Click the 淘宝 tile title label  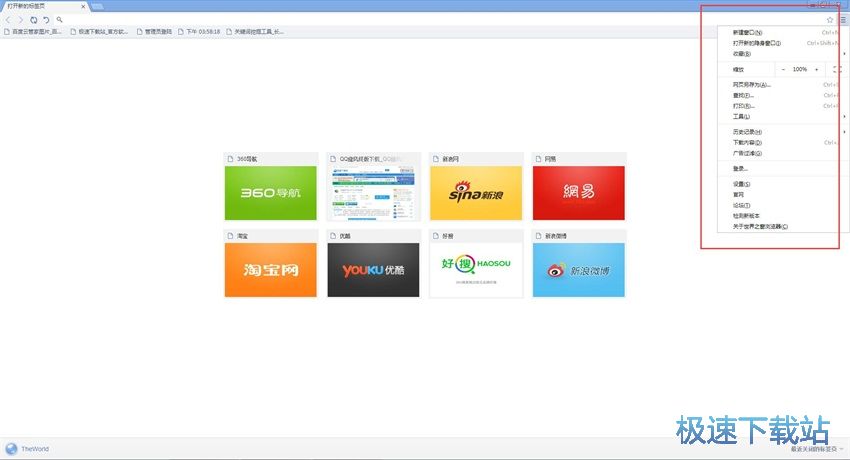pyautogui.click(x=242, y=236)
